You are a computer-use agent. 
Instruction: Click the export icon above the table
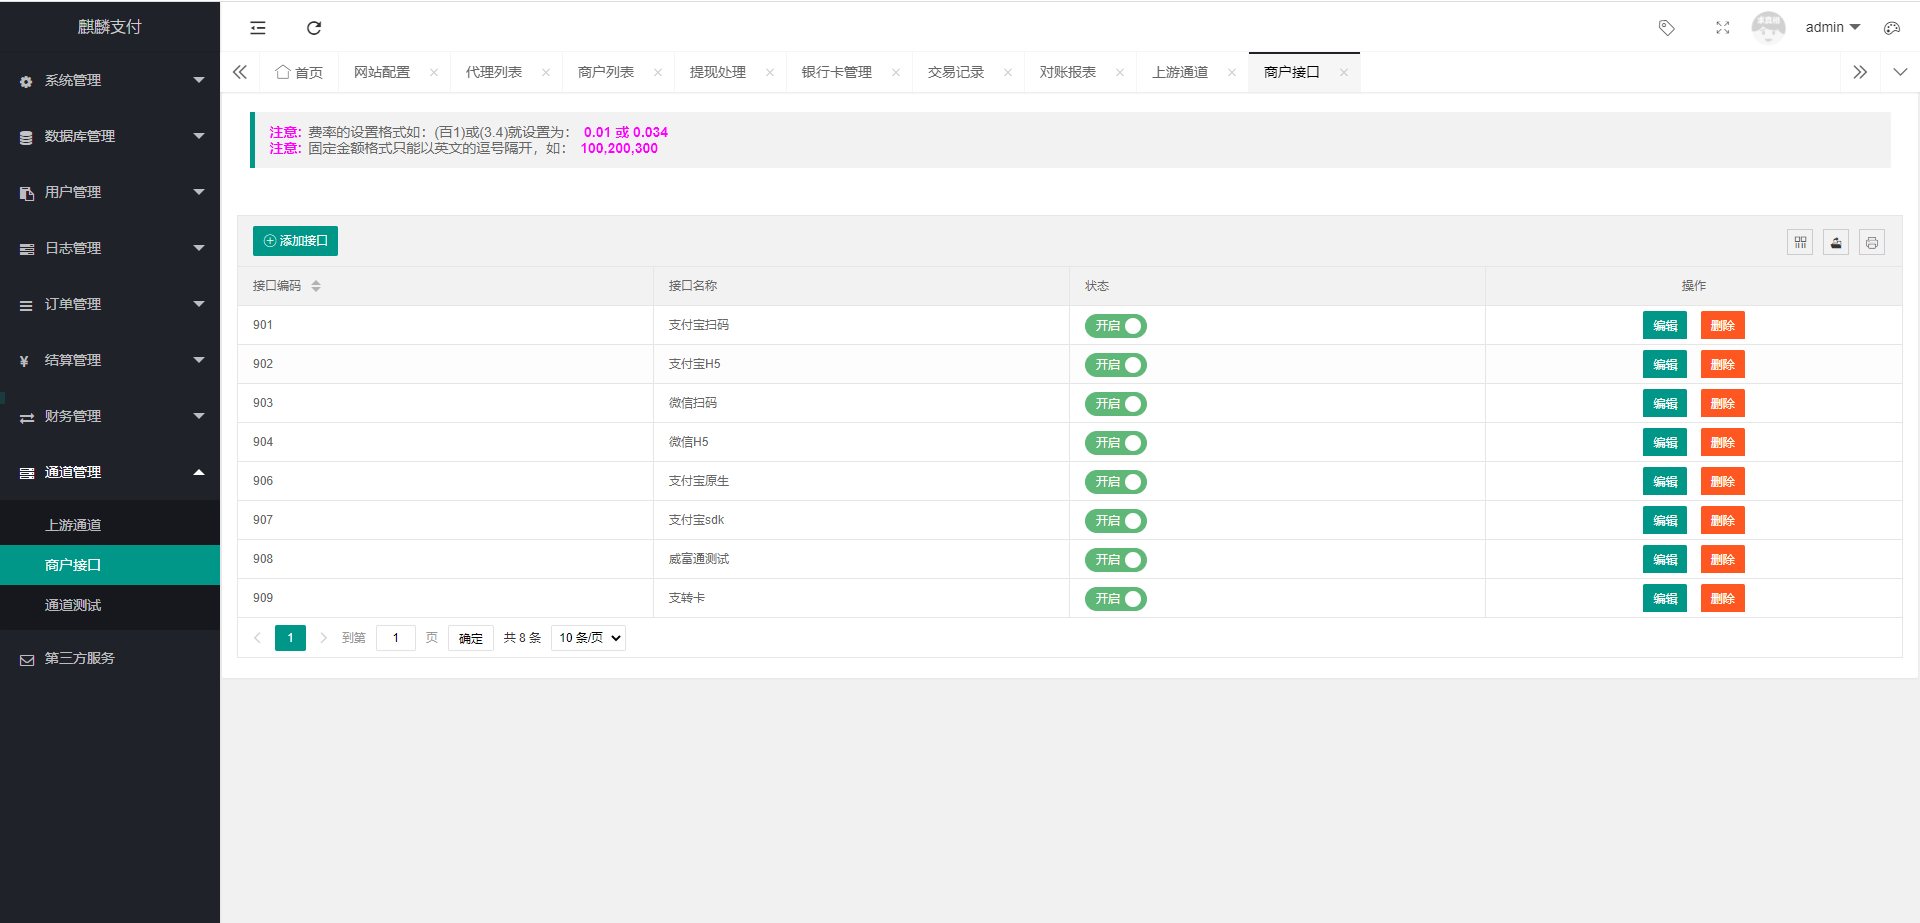point(1835,241)
